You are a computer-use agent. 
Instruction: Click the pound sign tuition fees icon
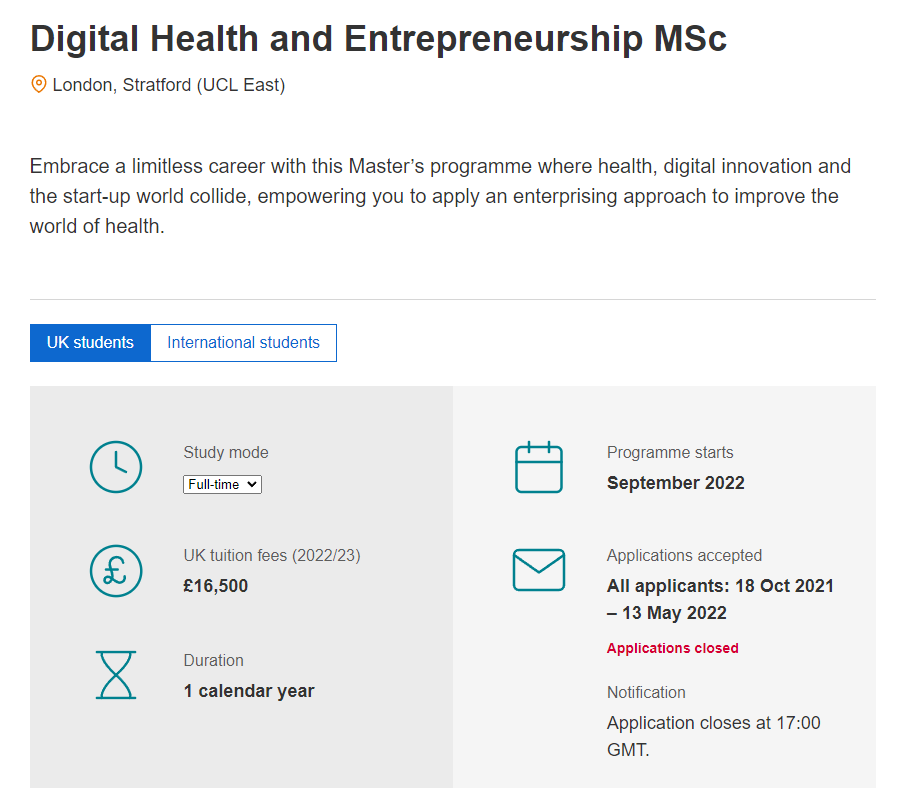(x=116, y=570)
